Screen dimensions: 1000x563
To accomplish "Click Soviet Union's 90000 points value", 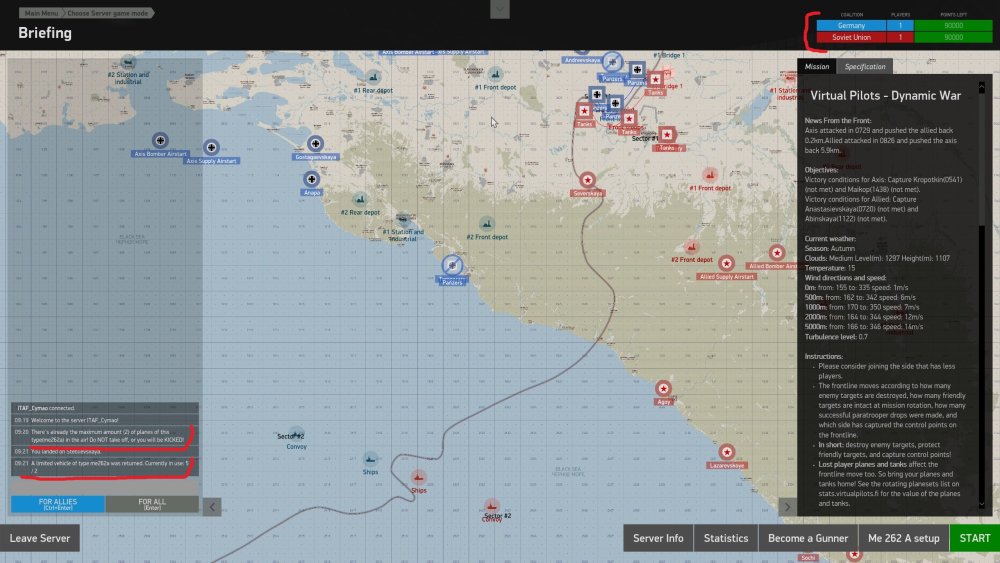I will pos(953,37).
